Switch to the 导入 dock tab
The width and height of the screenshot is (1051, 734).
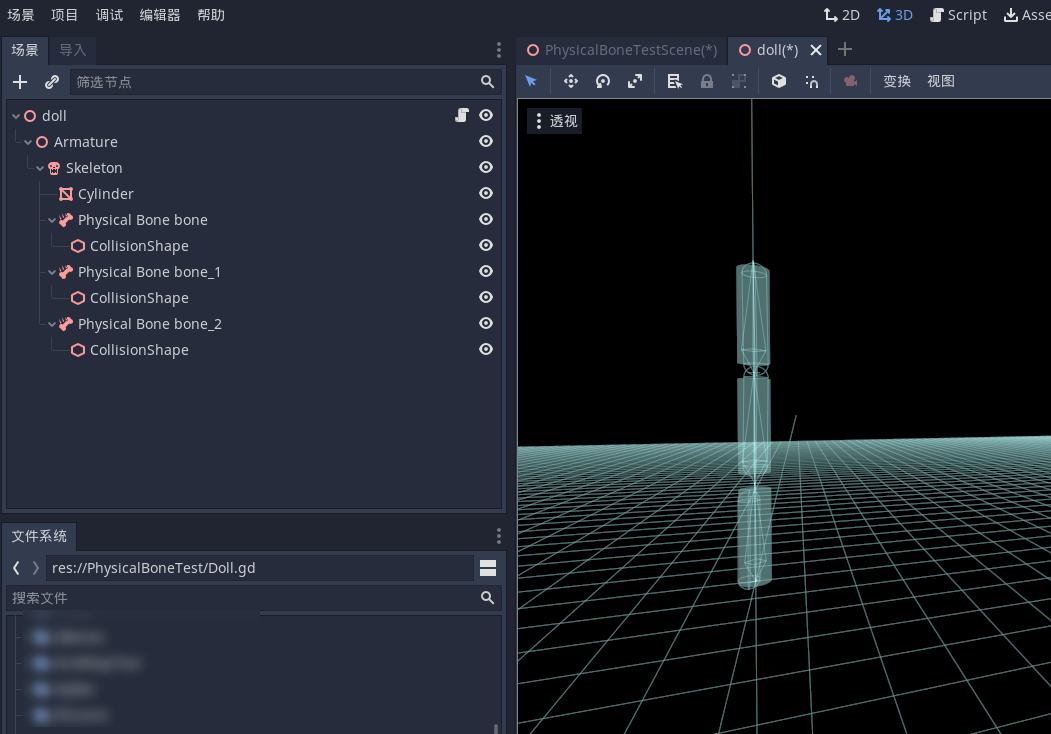pyautogui.click(x=72, y=50)
